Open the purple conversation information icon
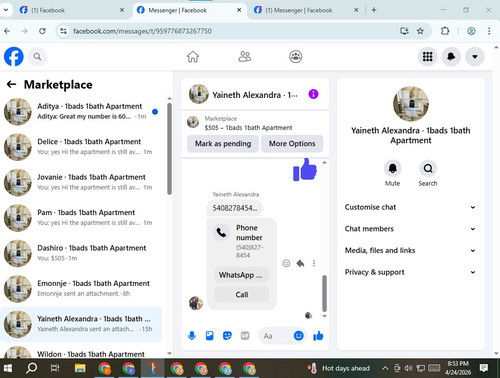This screenshot has height=378, width=500. point(313,94)
